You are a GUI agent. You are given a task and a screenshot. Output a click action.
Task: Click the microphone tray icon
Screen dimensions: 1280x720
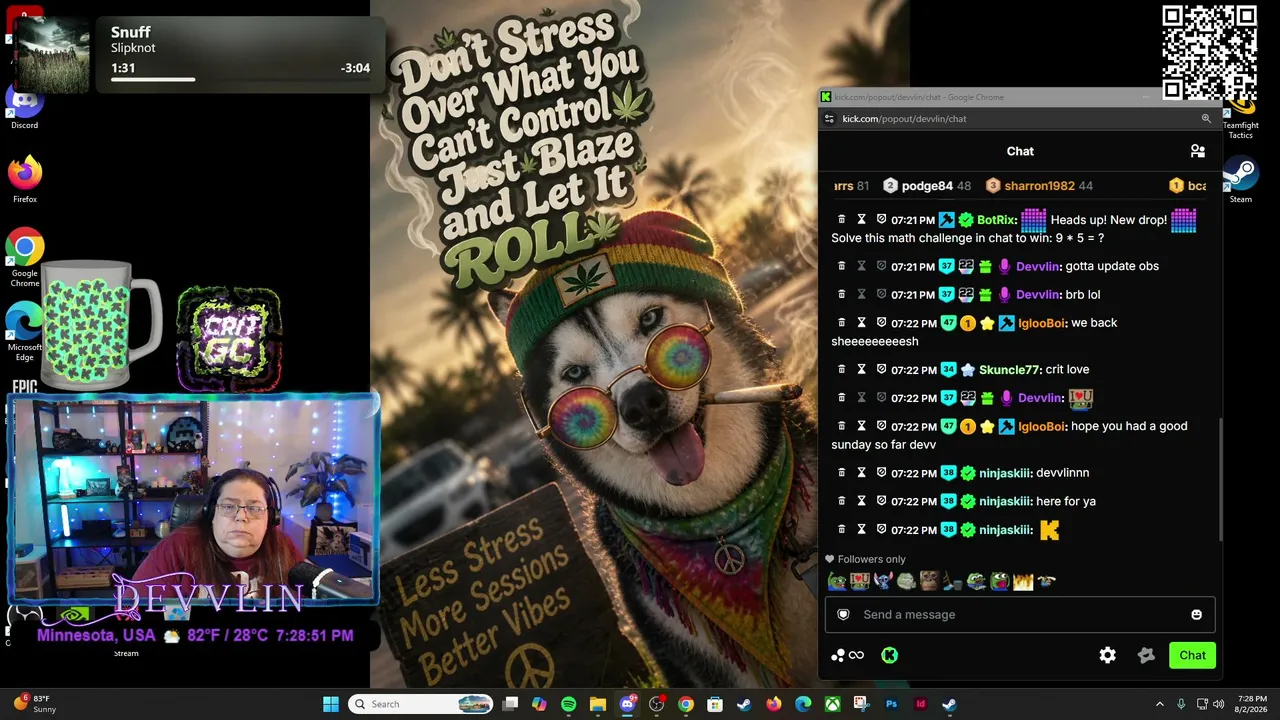1181,704
